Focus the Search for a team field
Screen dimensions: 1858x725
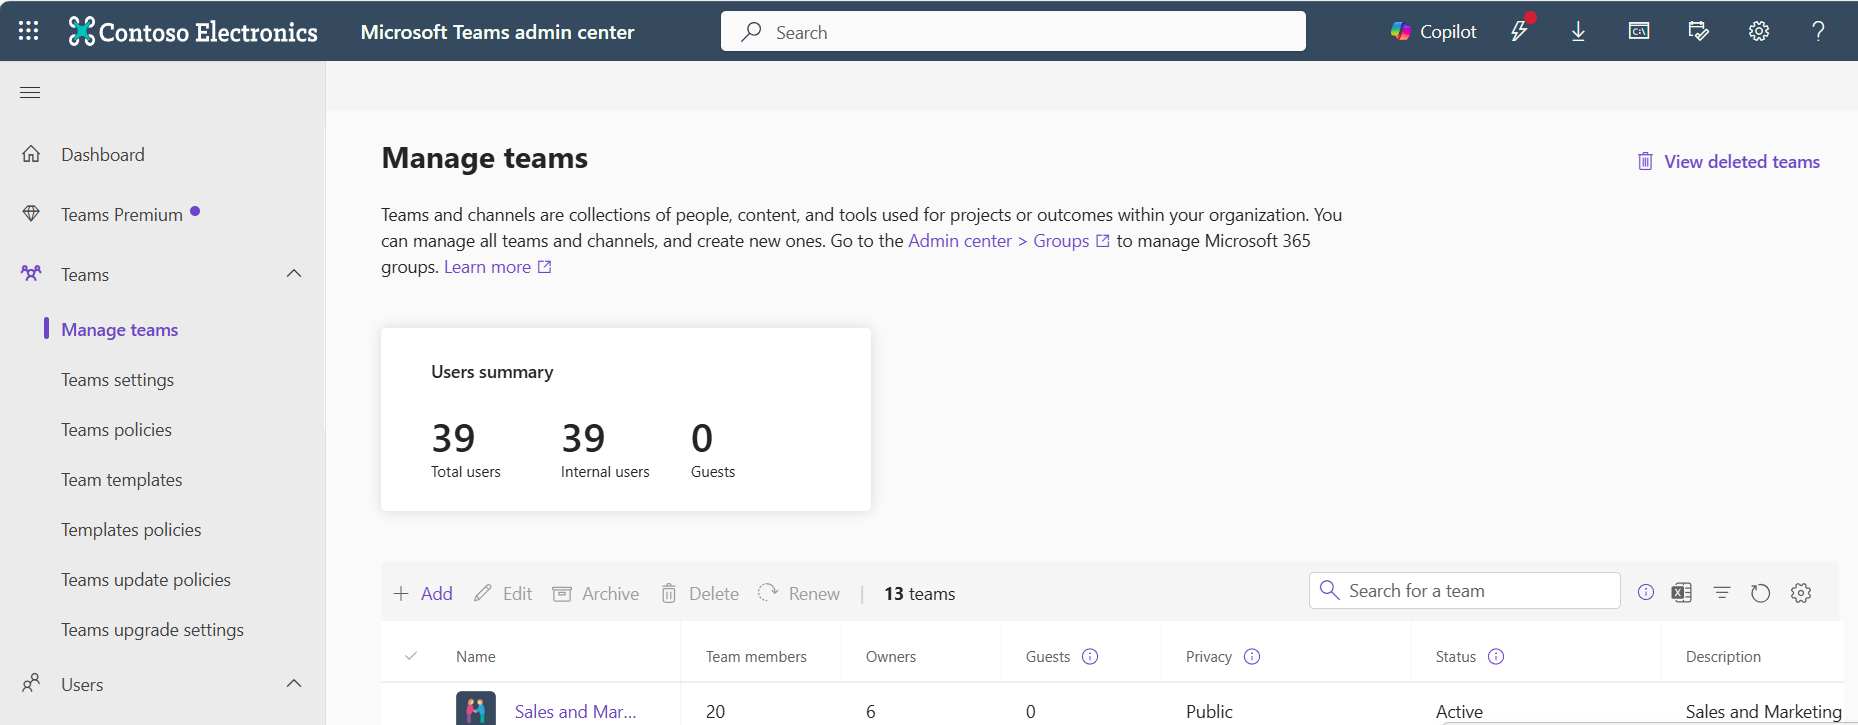1465,590
